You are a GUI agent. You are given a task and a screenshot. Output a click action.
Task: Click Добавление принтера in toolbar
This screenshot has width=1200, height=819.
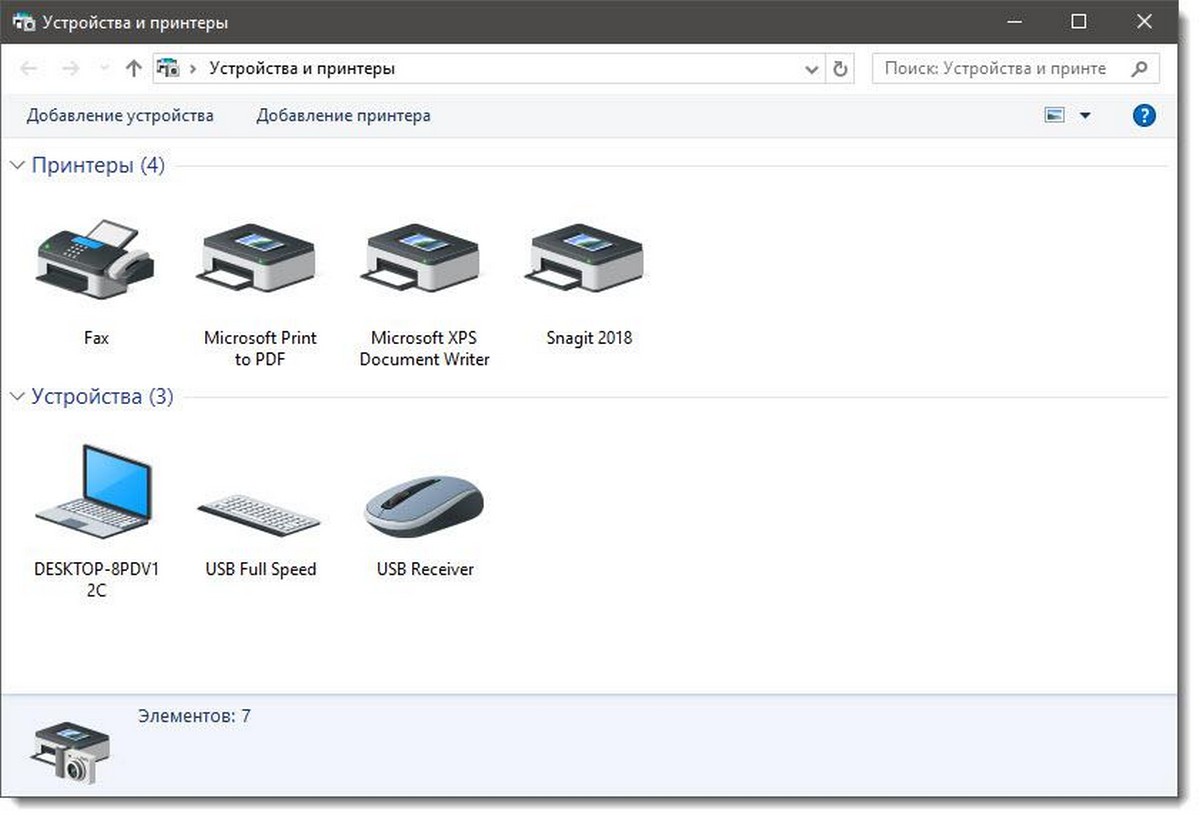pos(344,116)
